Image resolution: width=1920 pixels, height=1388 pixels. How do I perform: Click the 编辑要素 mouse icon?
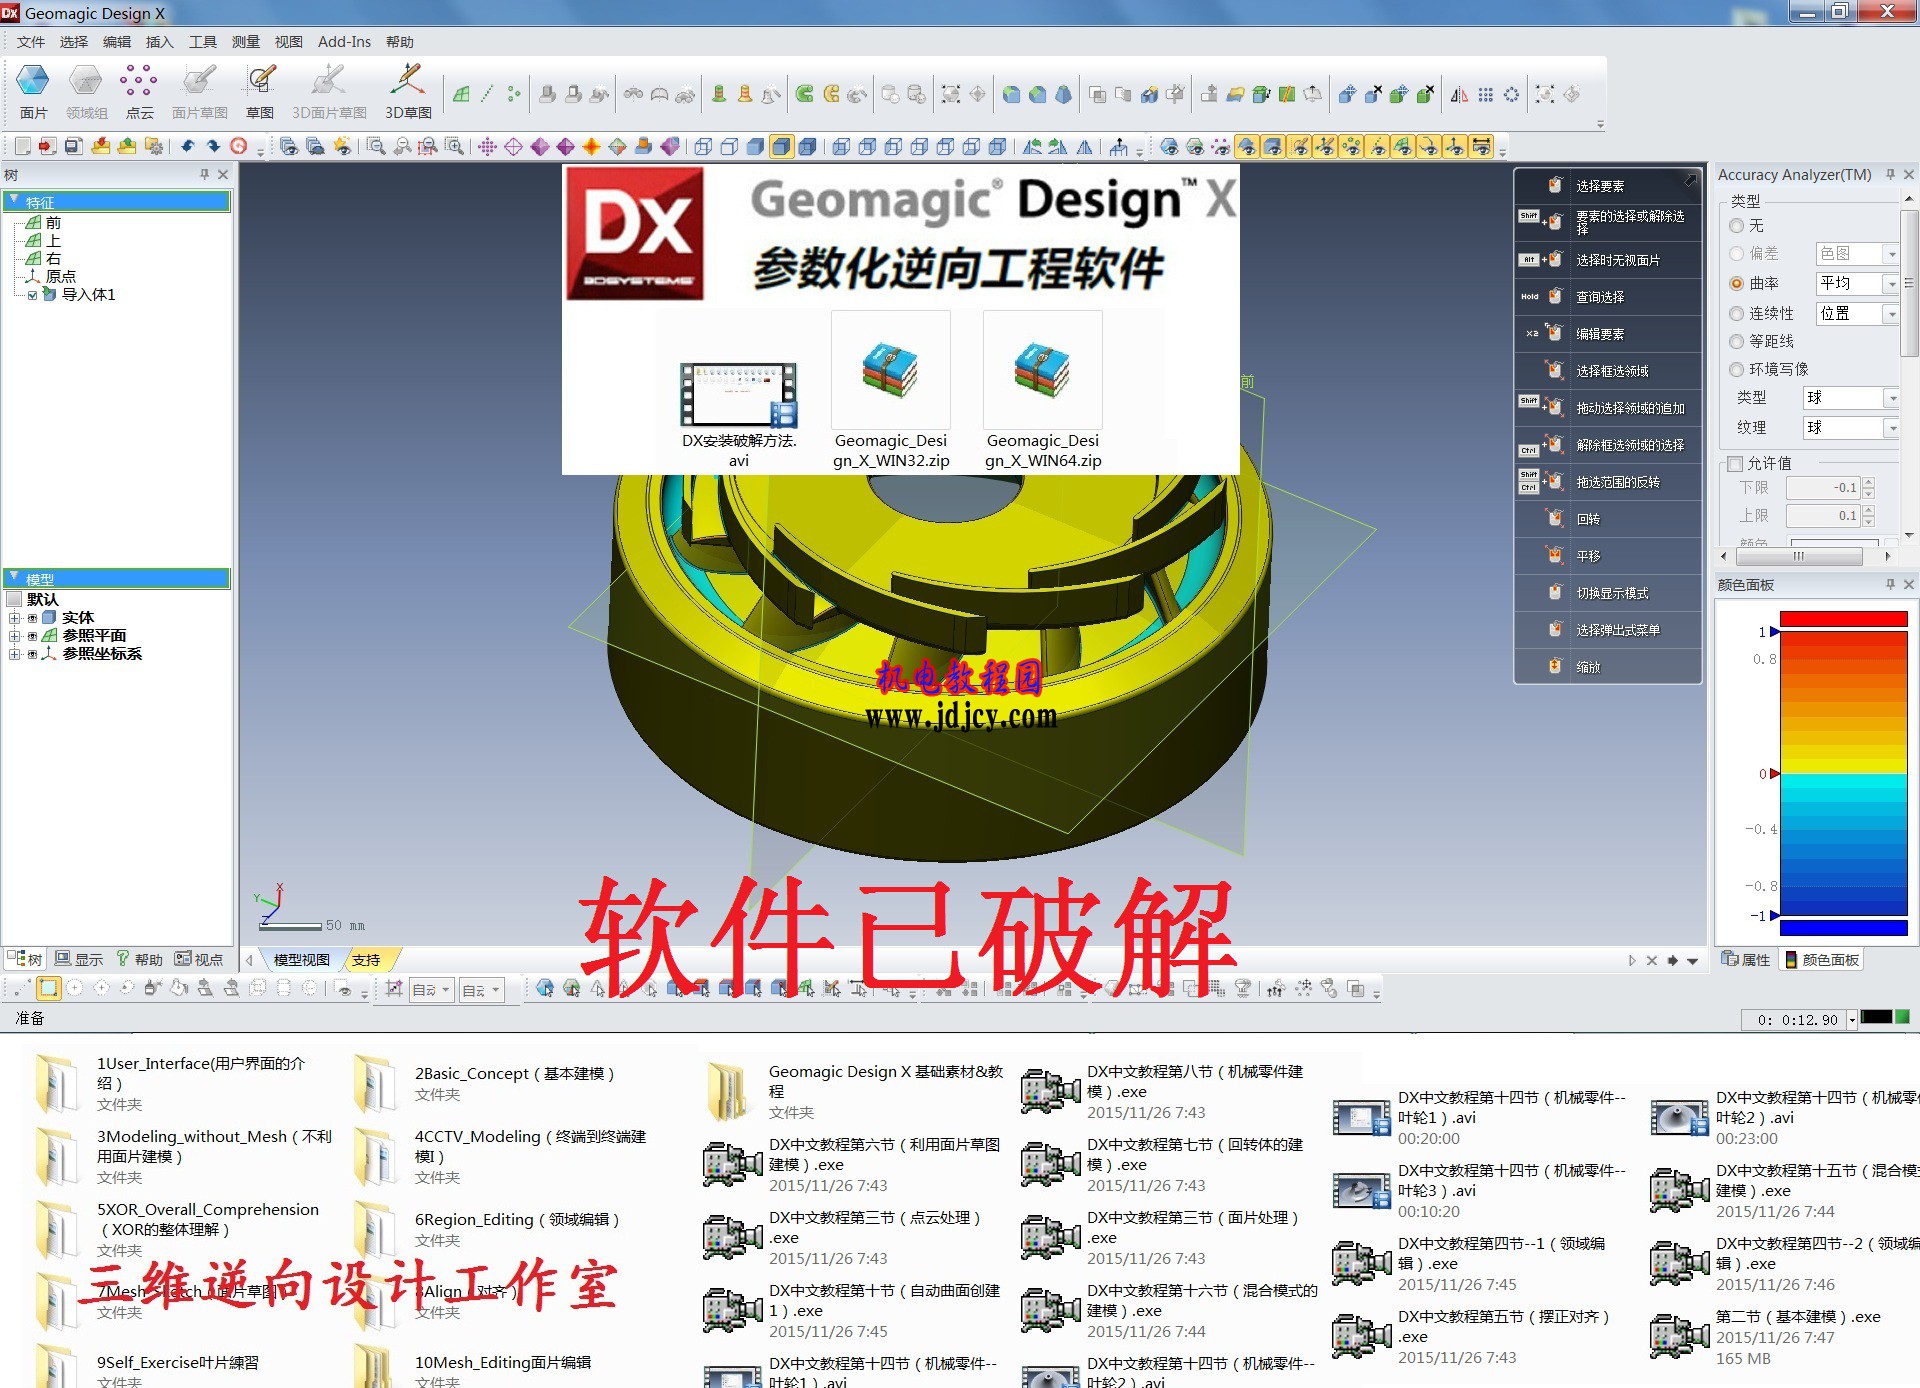coord(1554,333)
